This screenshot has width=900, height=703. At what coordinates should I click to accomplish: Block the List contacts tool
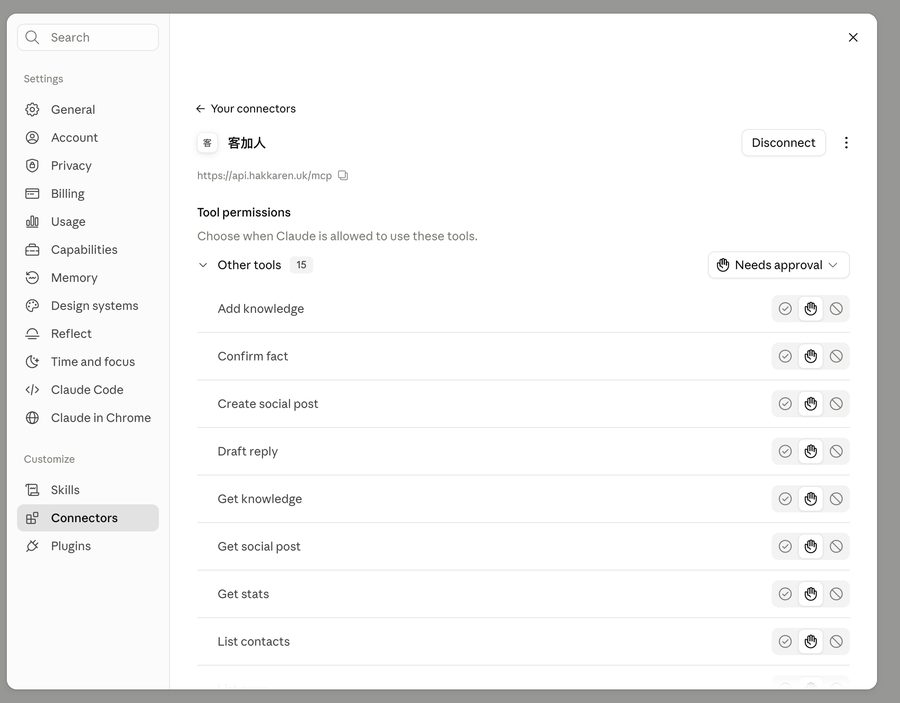[836, 642]
